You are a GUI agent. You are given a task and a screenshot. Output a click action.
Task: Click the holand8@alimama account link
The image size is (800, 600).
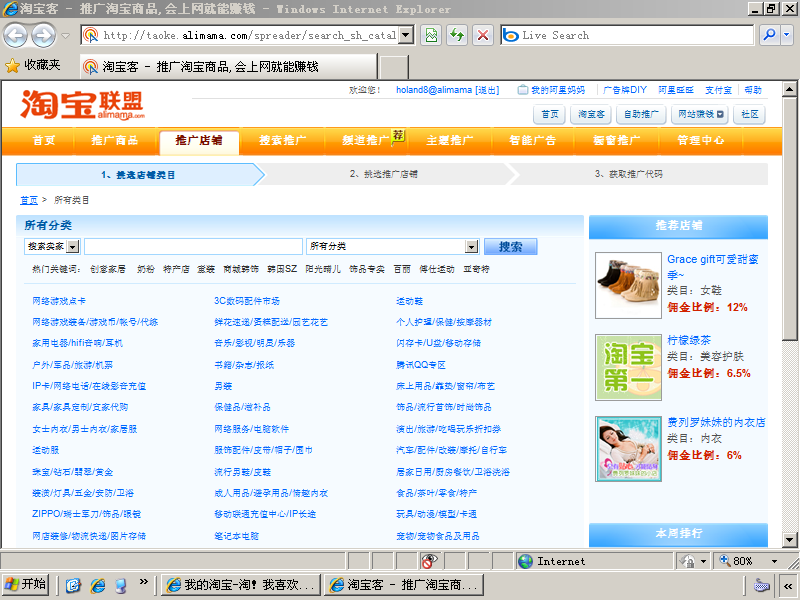(434, 90)
